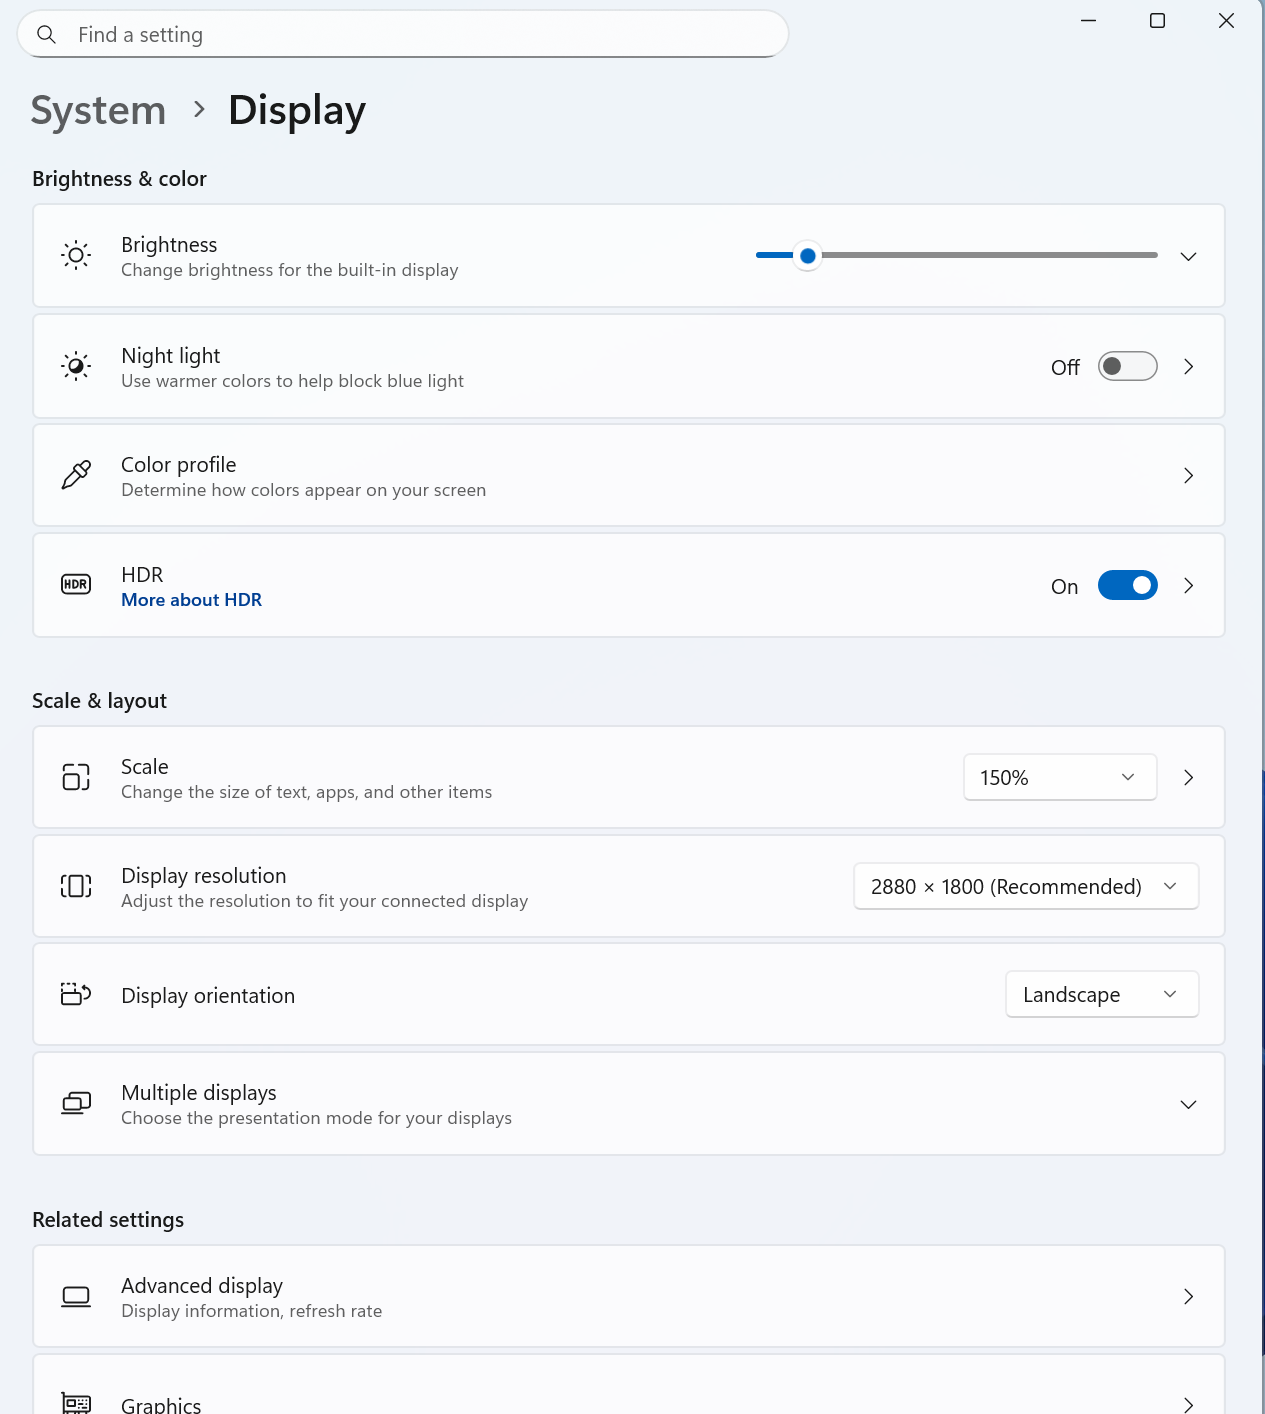This screenshot has height=1414, width=1265.
Task: Open the Display resolution dropdown
Action: [1025, 886]
